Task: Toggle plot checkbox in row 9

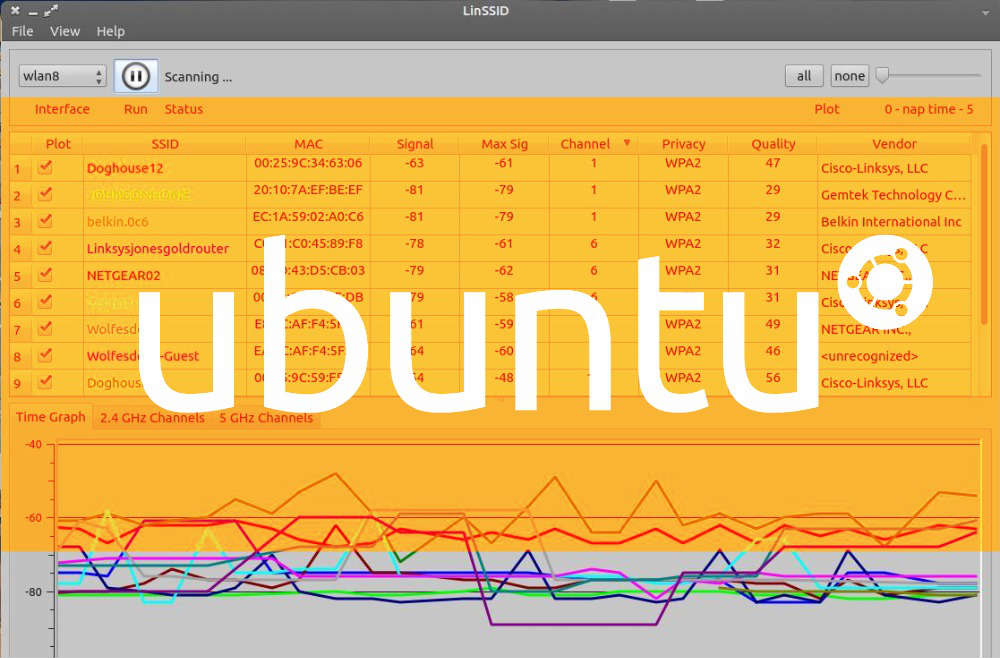Action: [x=45, y=382]
